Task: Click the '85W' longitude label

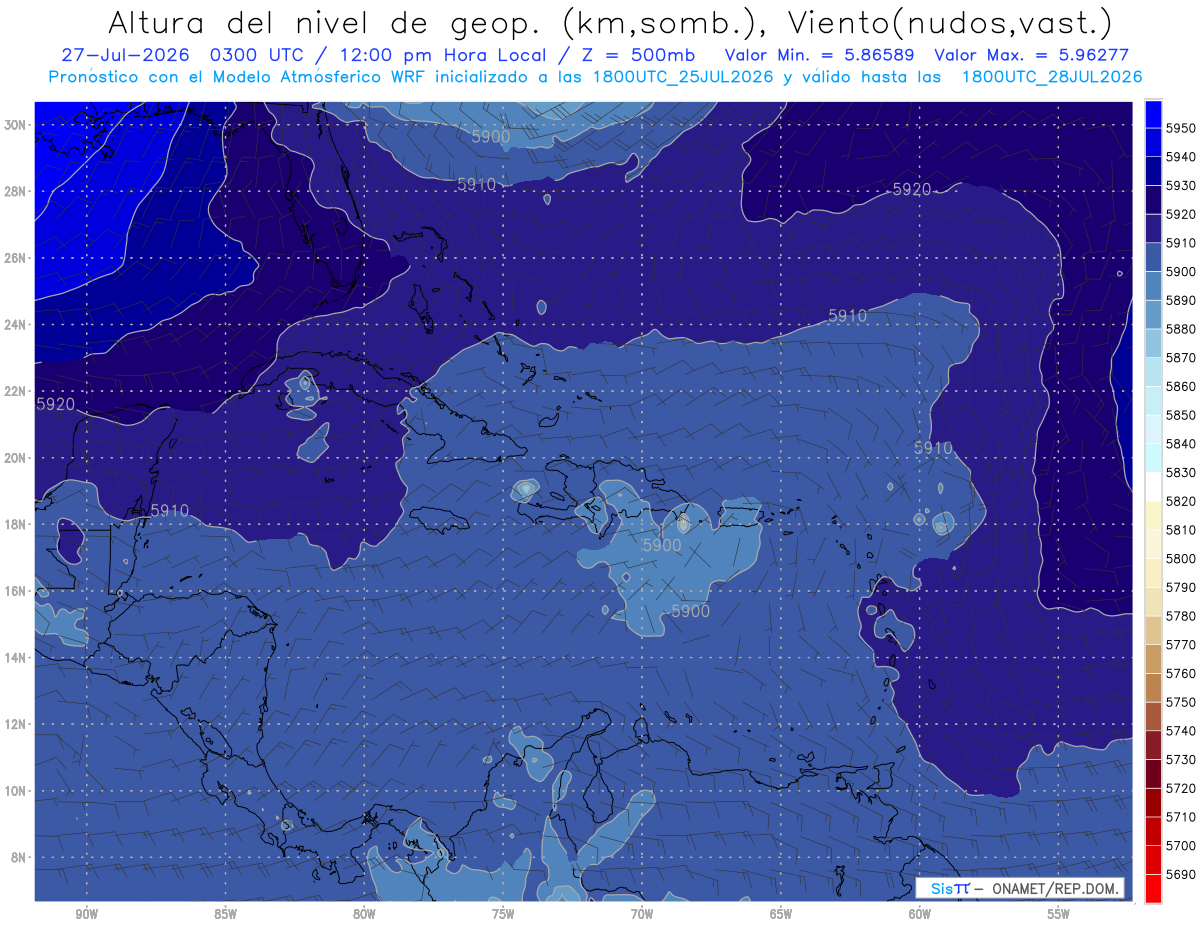Action: (x=225, y=914)
